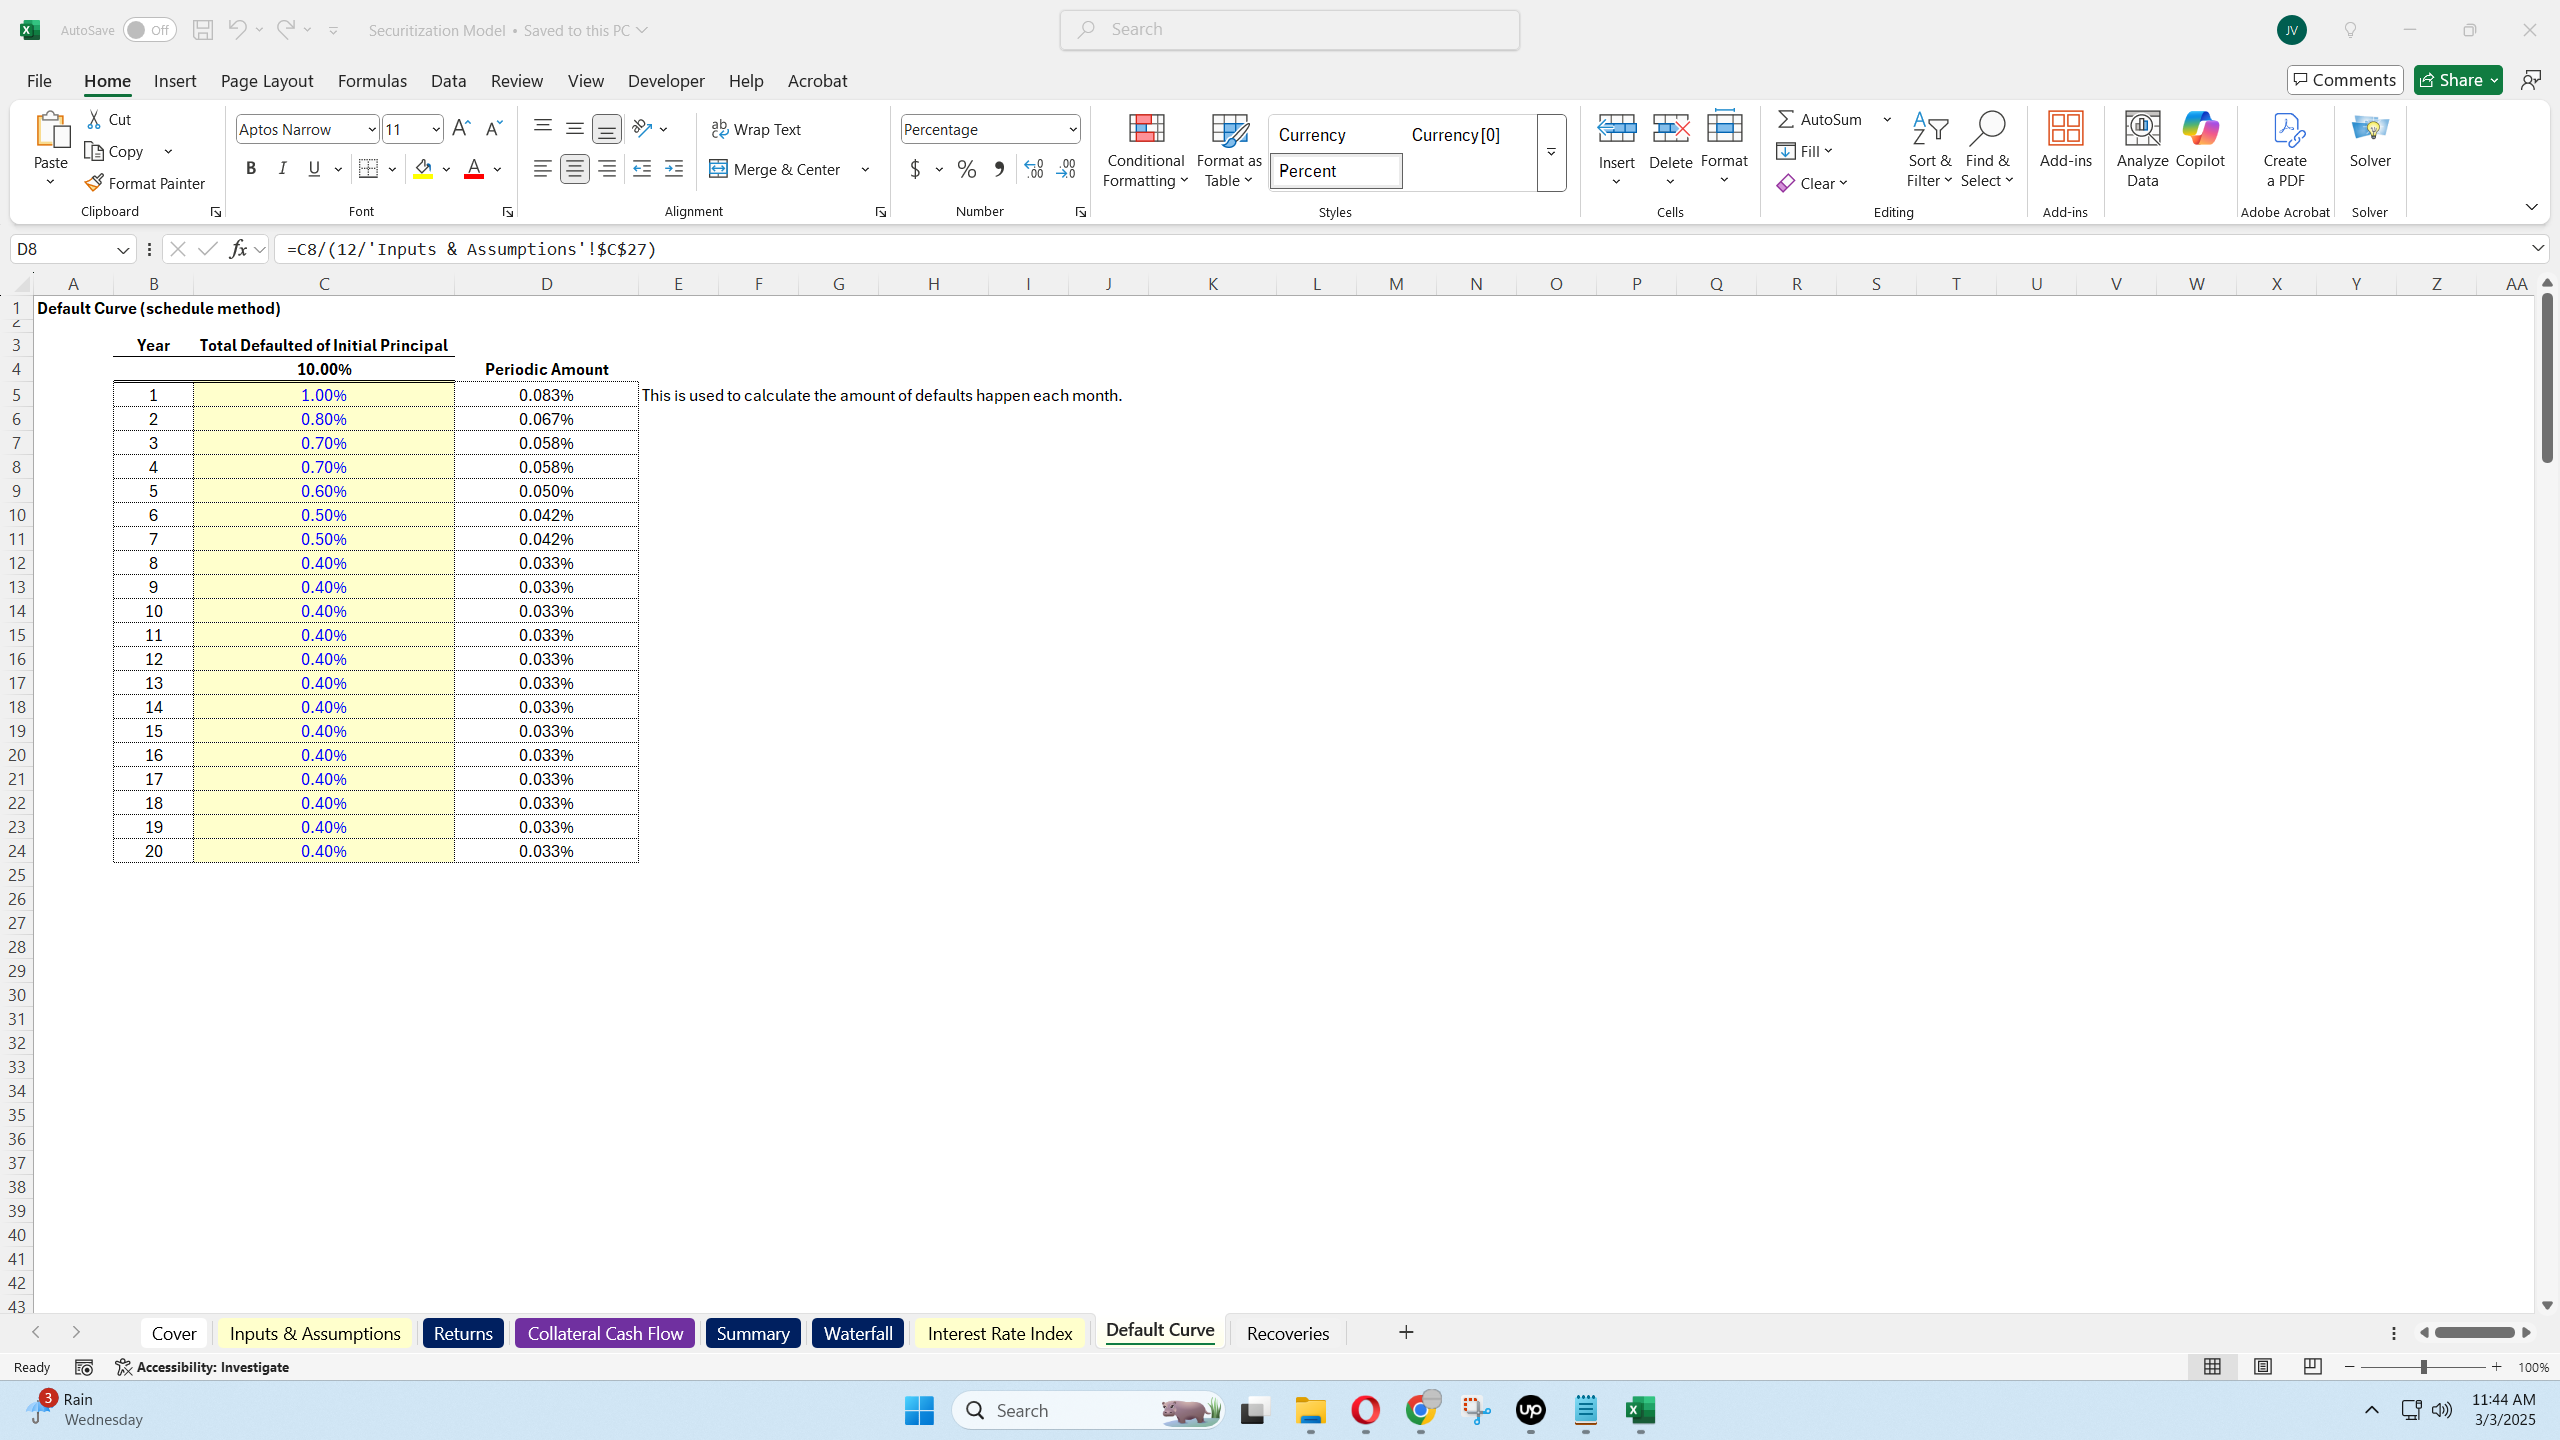Viewport: 2560px width, 1440px height.
Task: Open the font size dropdown
Action: tap(436, 130)
